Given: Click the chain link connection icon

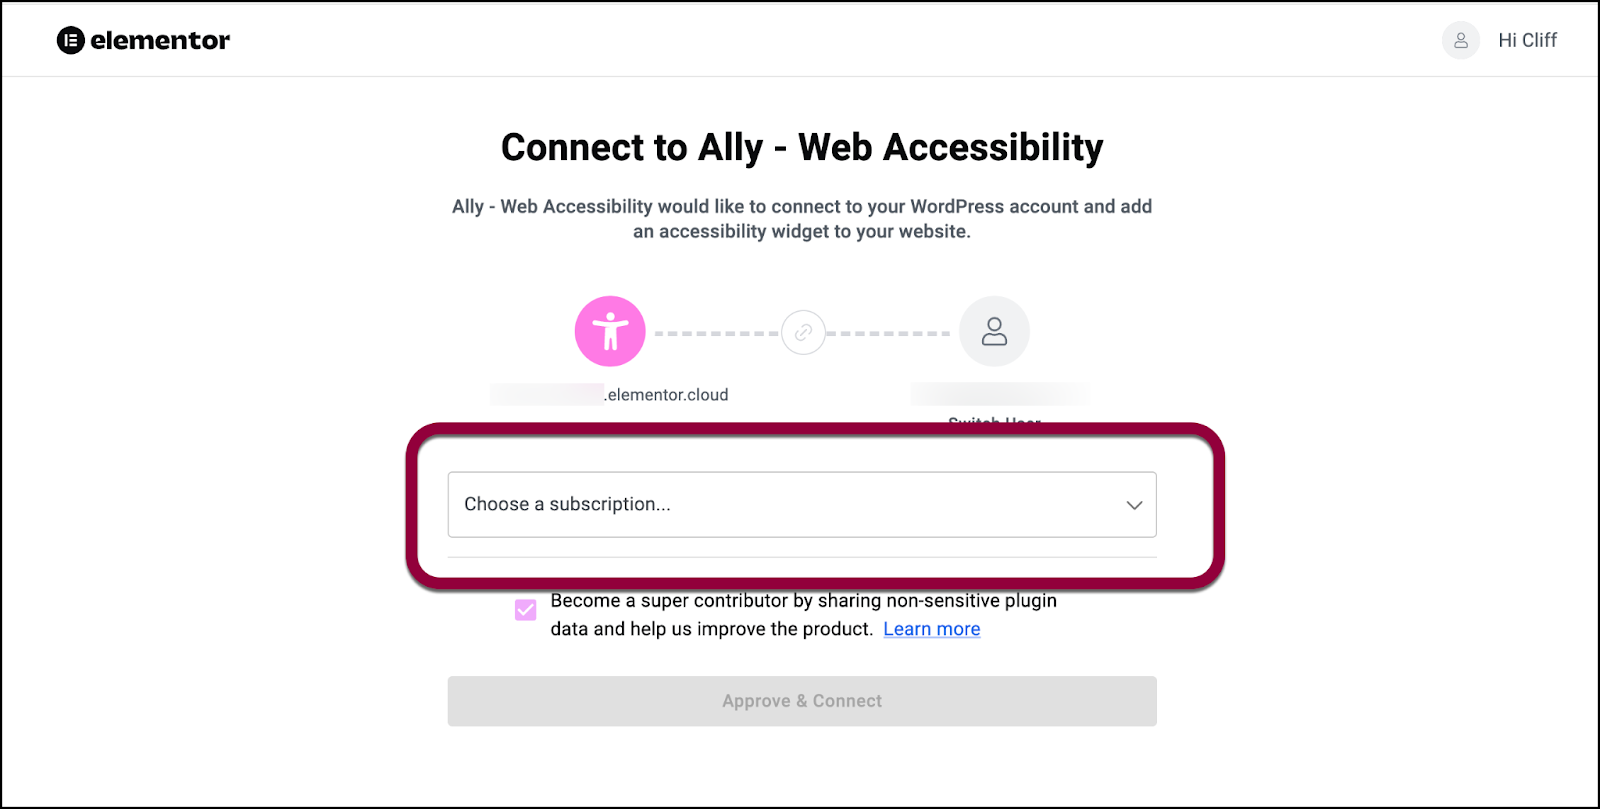Looking at the screenshot, I should [x=803, y=333].
